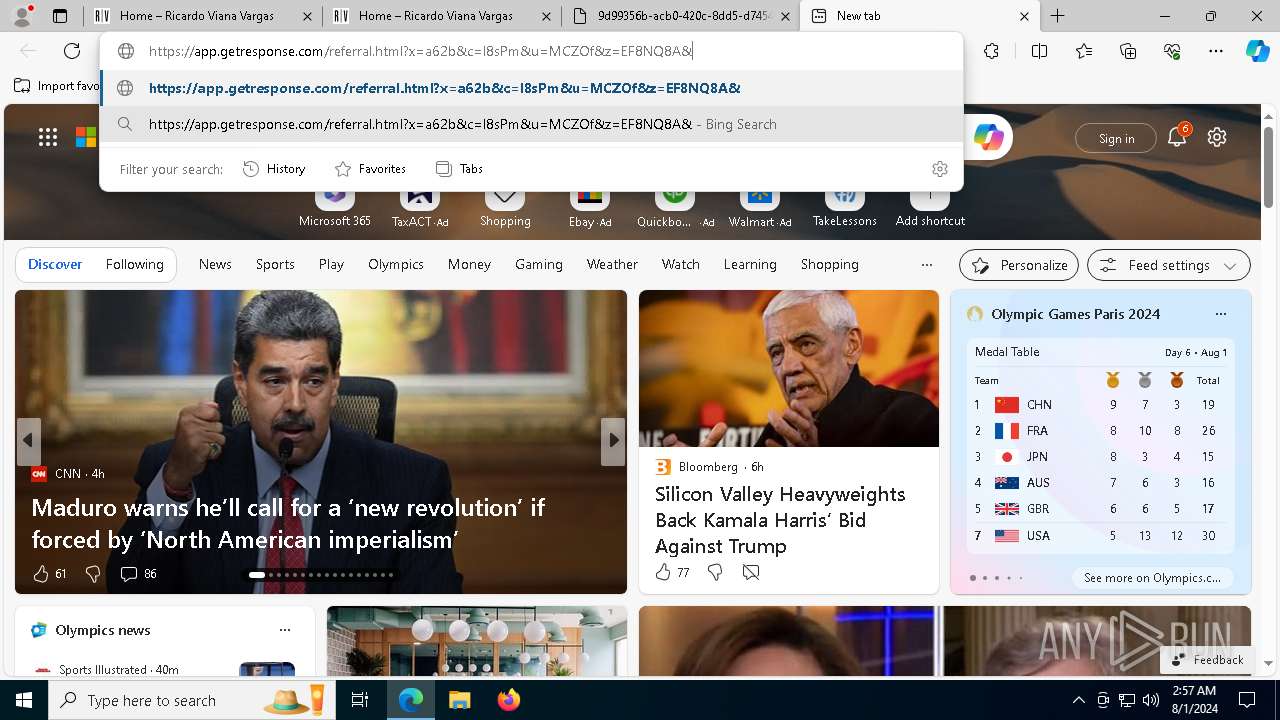Open the notifications bell icon
The height and width of the screenshot is (720, 1280).
pyautogui.click(x=1177, y=138)
